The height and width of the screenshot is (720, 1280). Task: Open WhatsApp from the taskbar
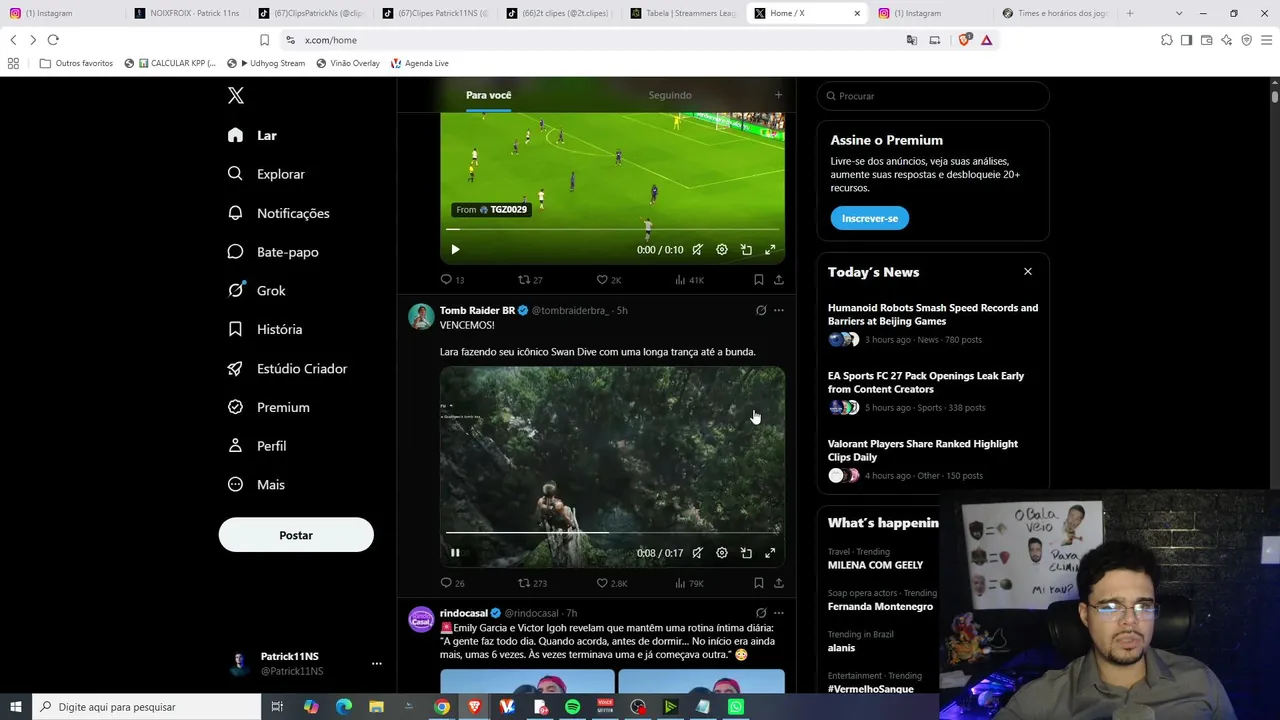736,707
